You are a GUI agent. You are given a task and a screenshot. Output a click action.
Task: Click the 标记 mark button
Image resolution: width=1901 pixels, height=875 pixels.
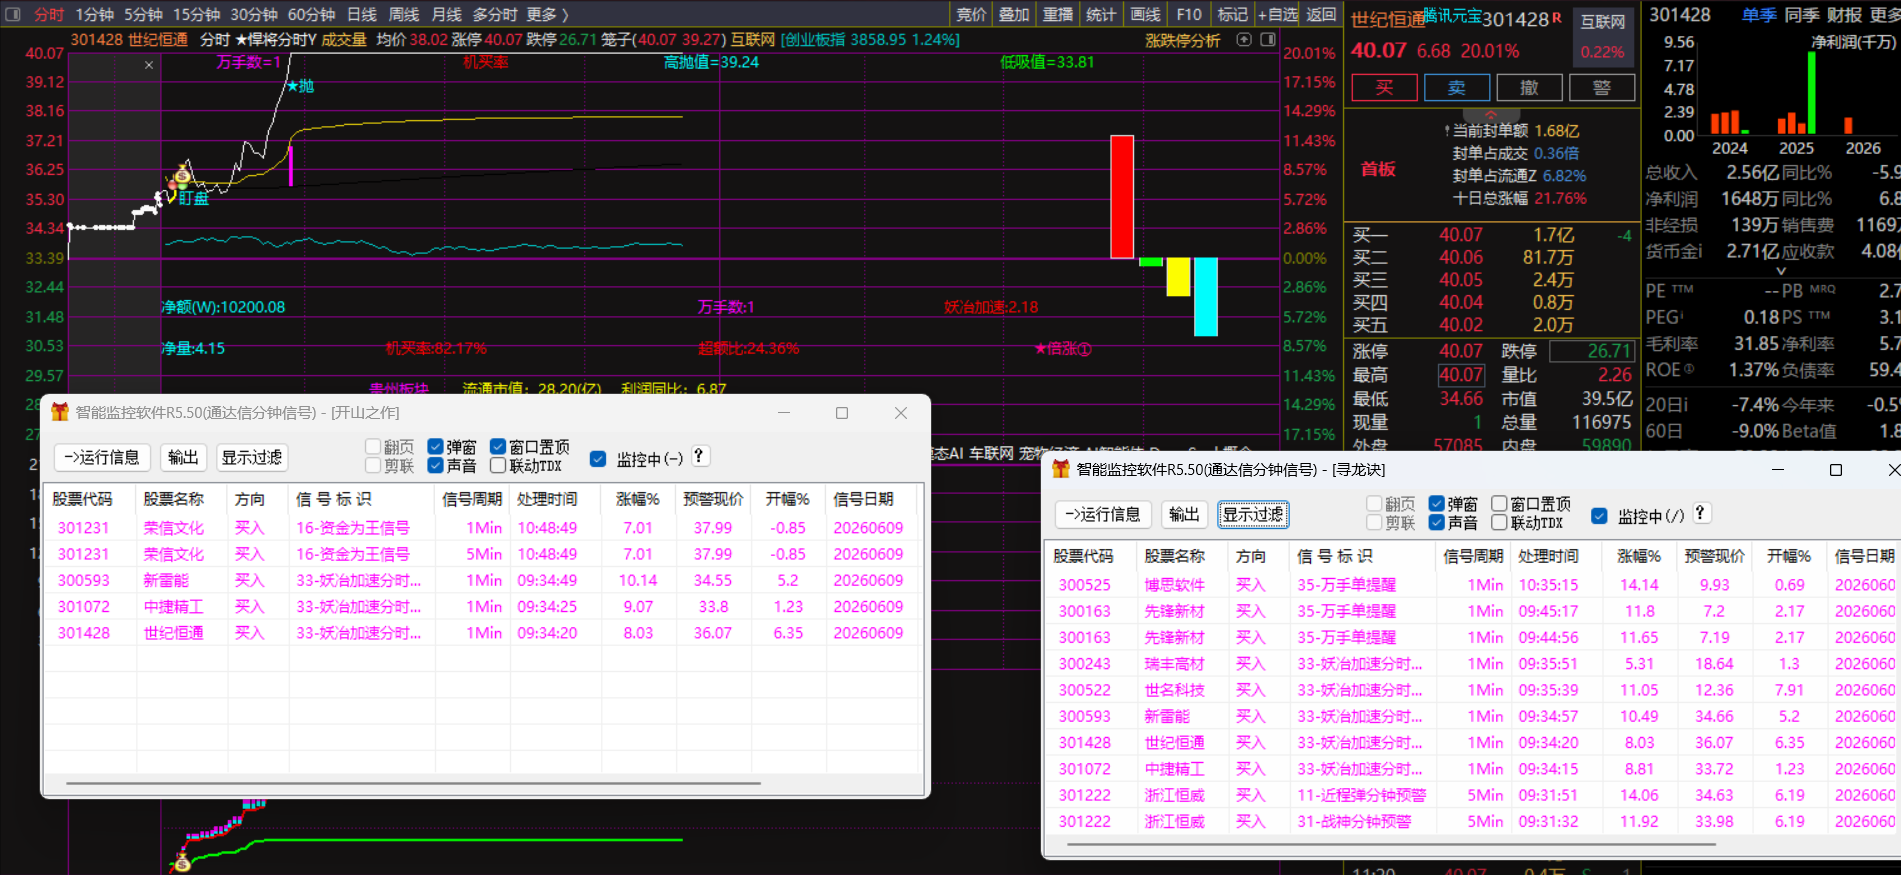click(x=1232, y=14)
